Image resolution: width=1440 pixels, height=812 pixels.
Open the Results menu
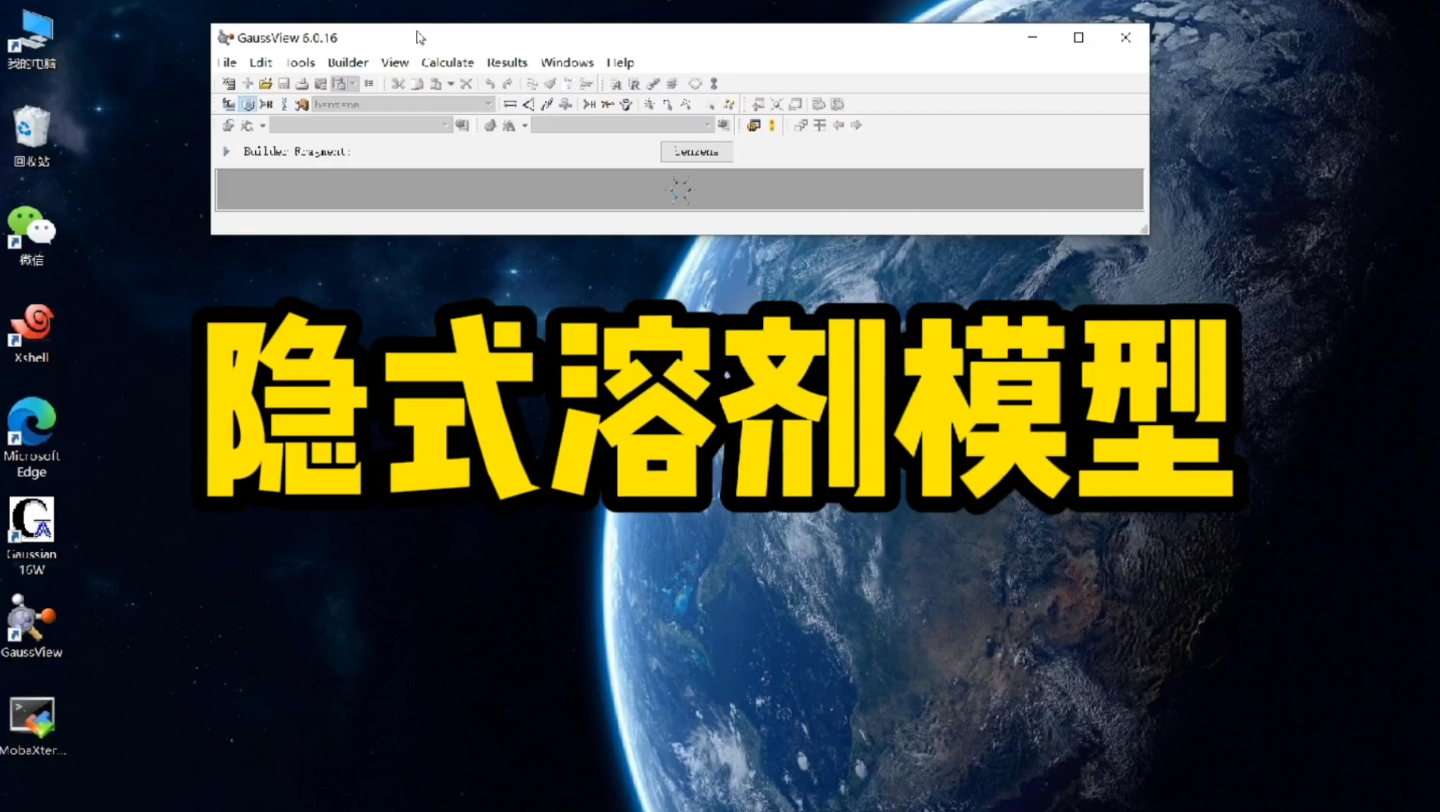click(507, 62)
